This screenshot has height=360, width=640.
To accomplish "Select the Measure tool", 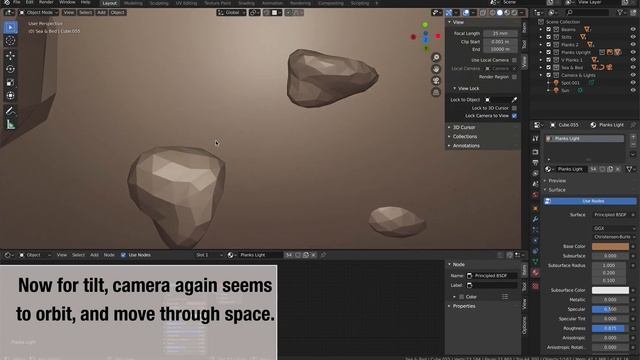I will point(11,124).
